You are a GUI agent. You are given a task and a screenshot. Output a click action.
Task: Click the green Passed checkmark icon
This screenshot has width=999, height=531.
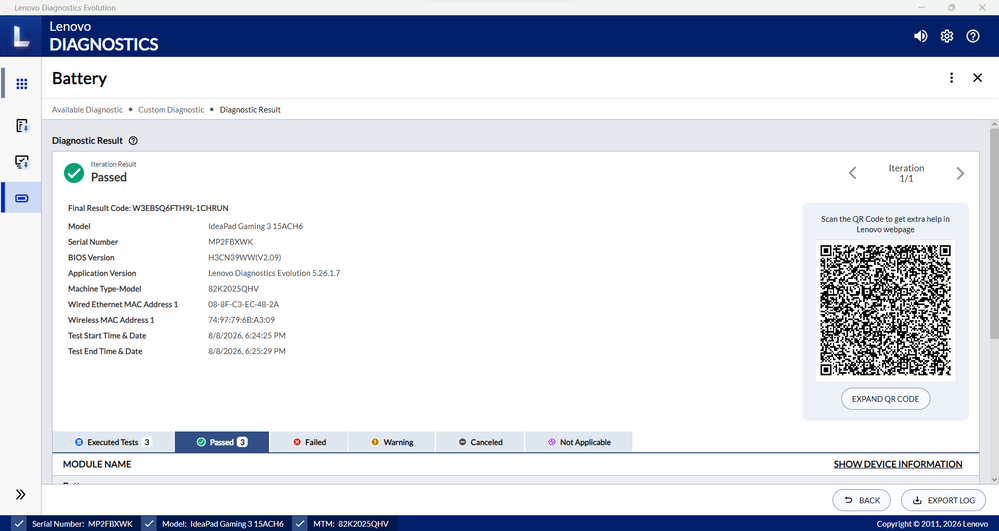[x=74, y=173]
